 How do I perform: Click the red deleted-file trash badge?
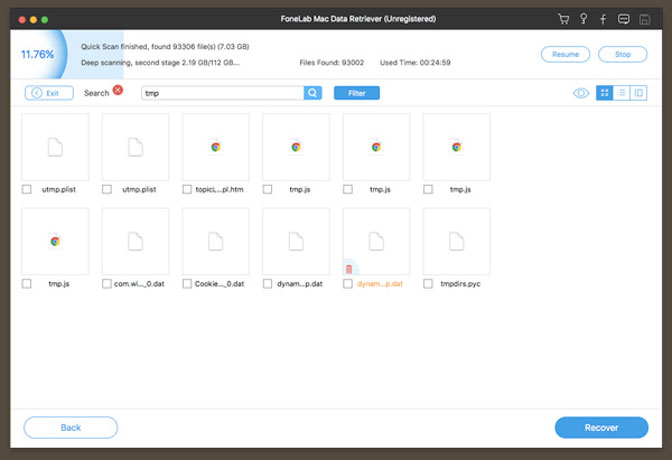tap(349, 269)
